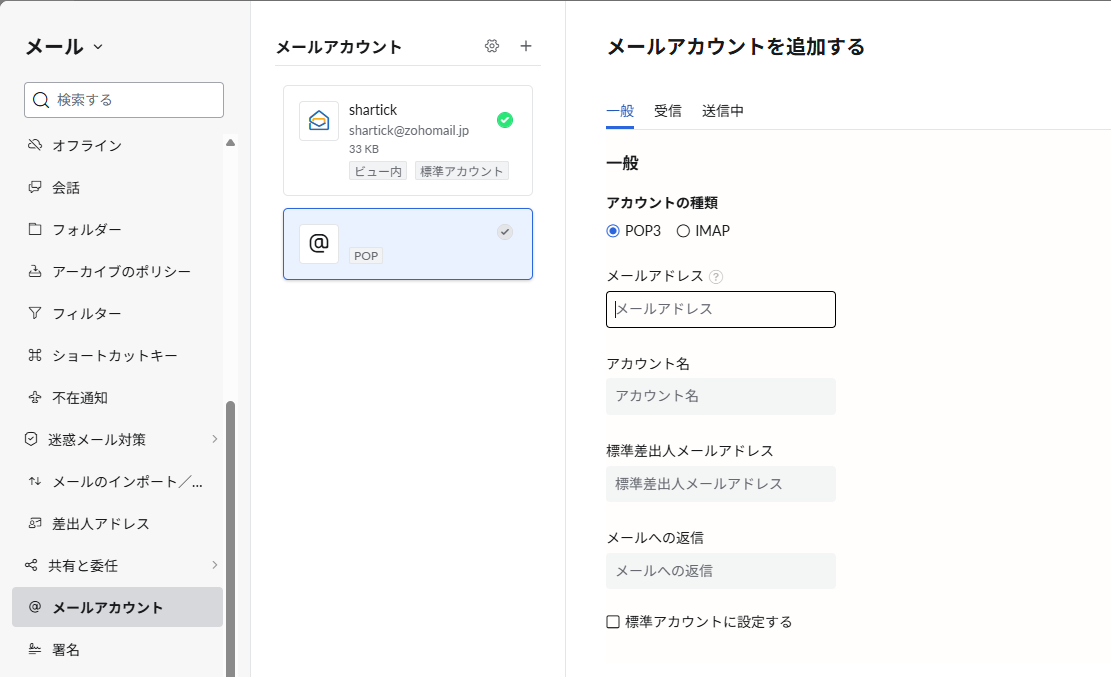Expand the 迷惑メール対策 submenu
Screen dimensions: 1111x677
[214, 439]
